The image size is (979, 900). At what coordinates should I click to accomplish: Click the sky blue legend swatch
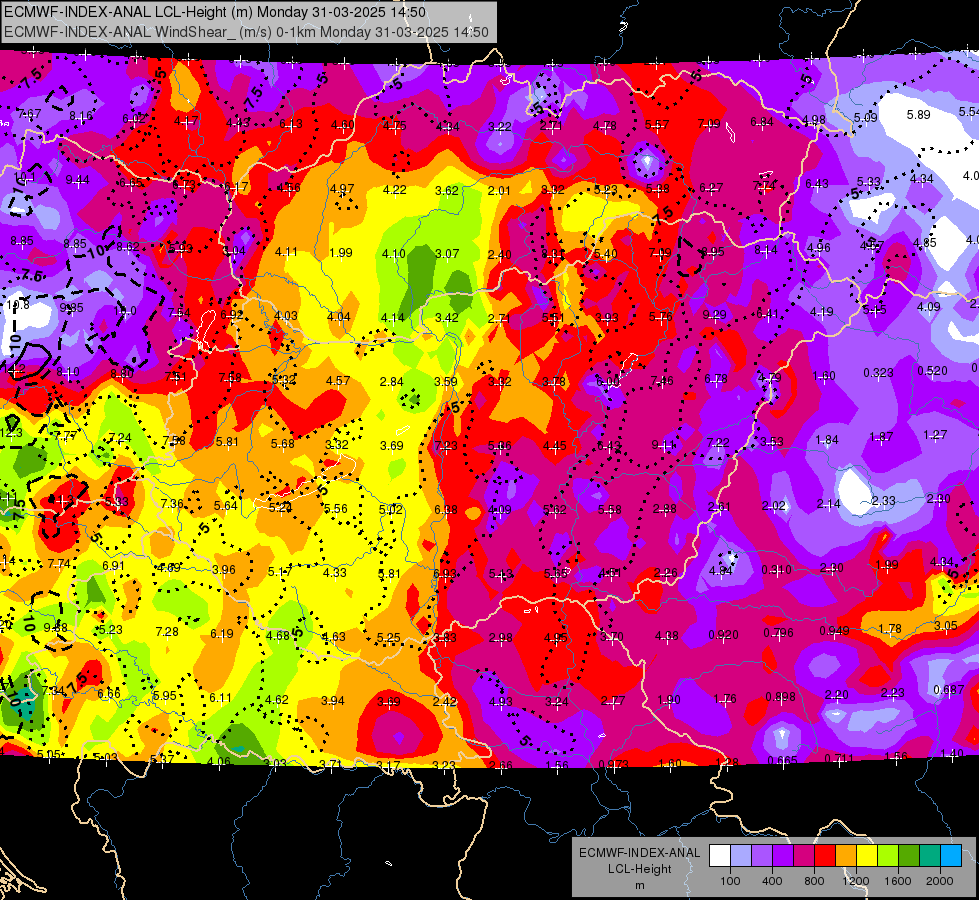[951, 856]
